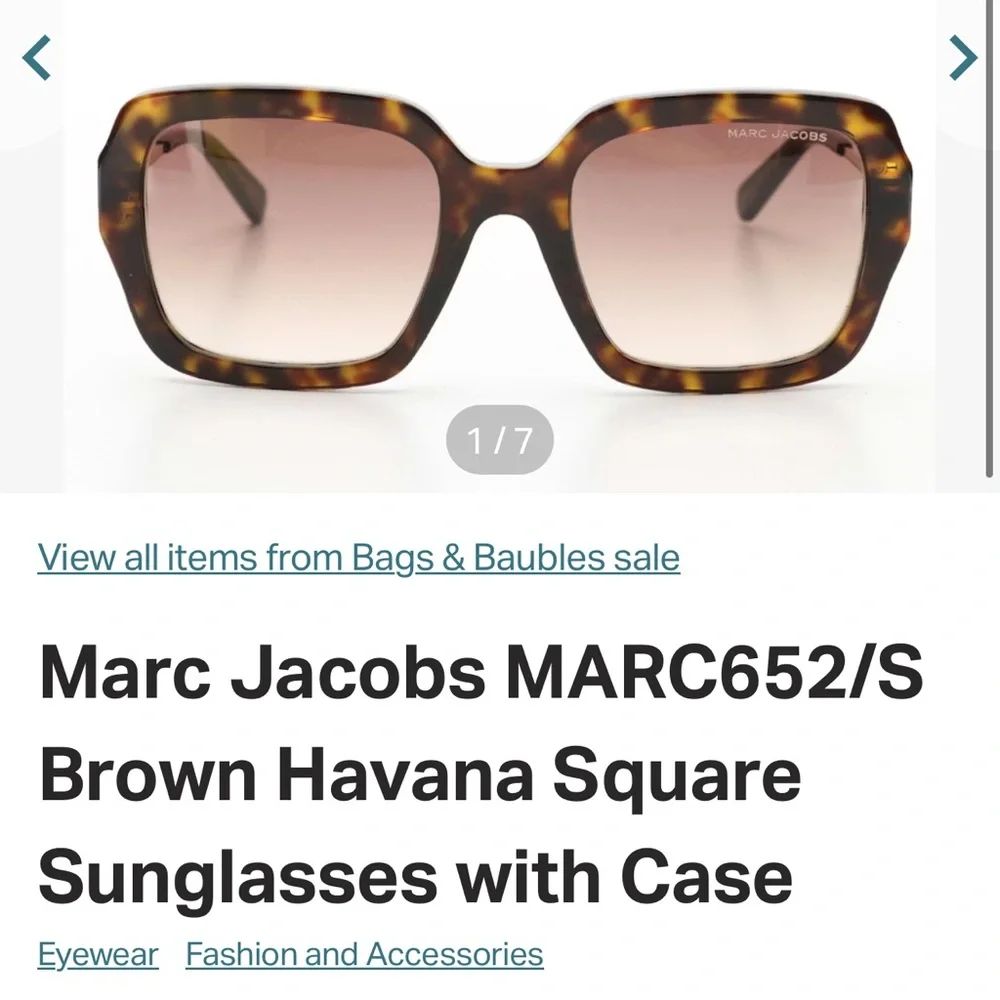The height and width of the screenshot is (1000, 1000).
Task: Click the Sunglasses with Case title line
Action: [x=415, y=878]
